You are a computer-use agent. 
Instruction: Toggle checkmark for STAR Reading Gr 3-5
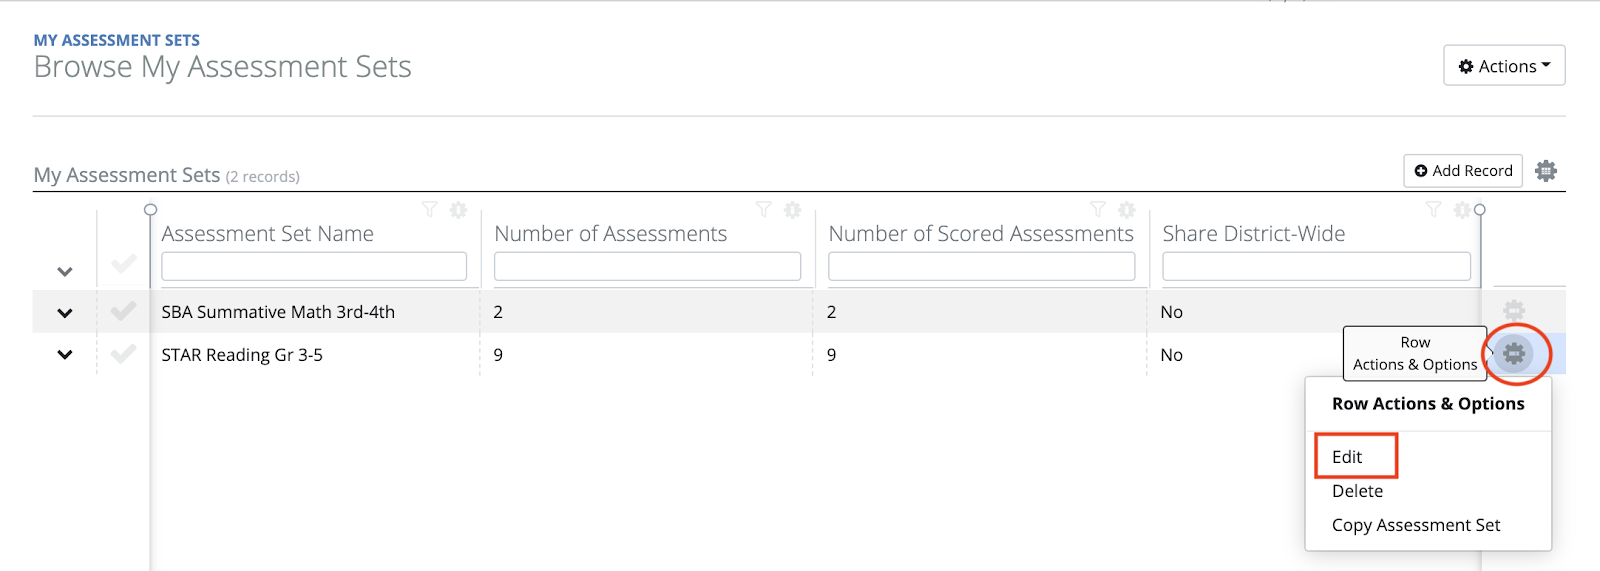[x=124, y=354]
